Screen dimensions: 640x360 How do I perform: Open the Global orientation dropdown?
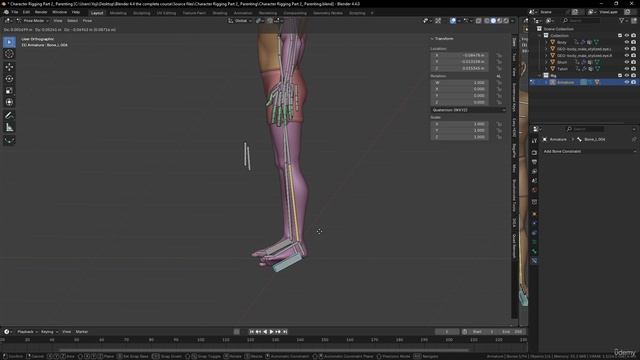pos(240,20)
